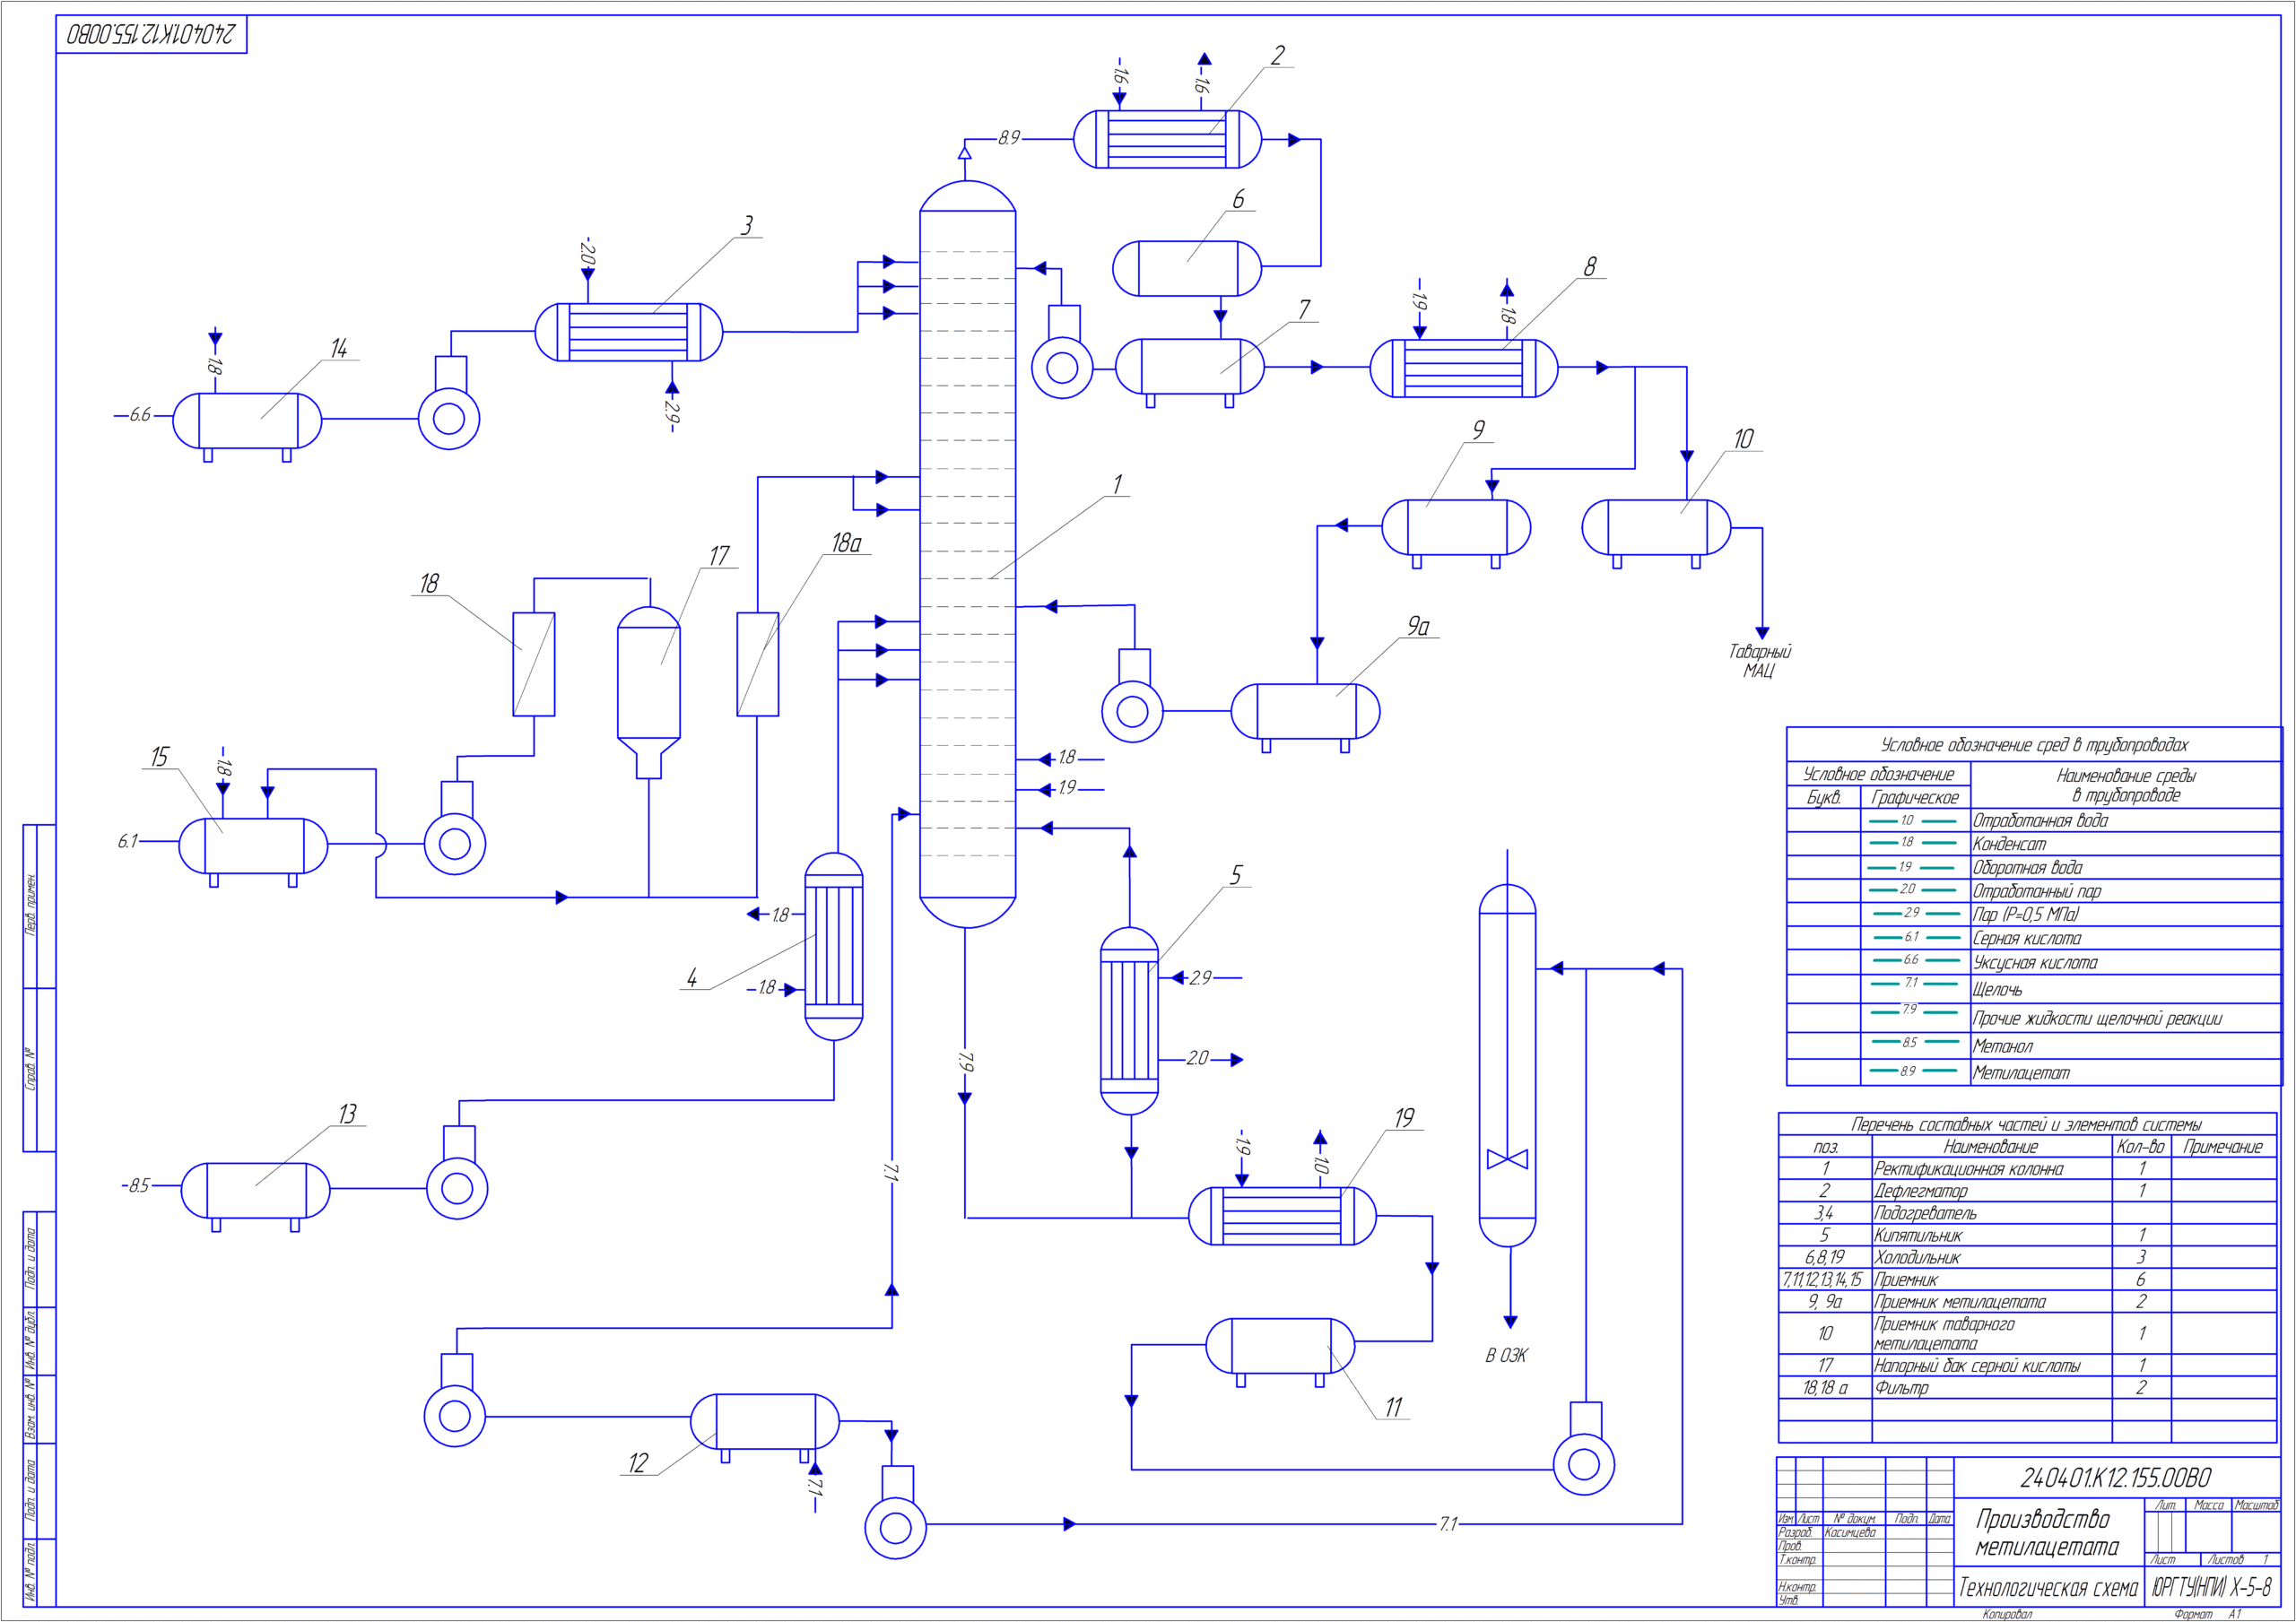Click vertical heater symbol labeled 4

pyautogui.click(x=834, y=946)
